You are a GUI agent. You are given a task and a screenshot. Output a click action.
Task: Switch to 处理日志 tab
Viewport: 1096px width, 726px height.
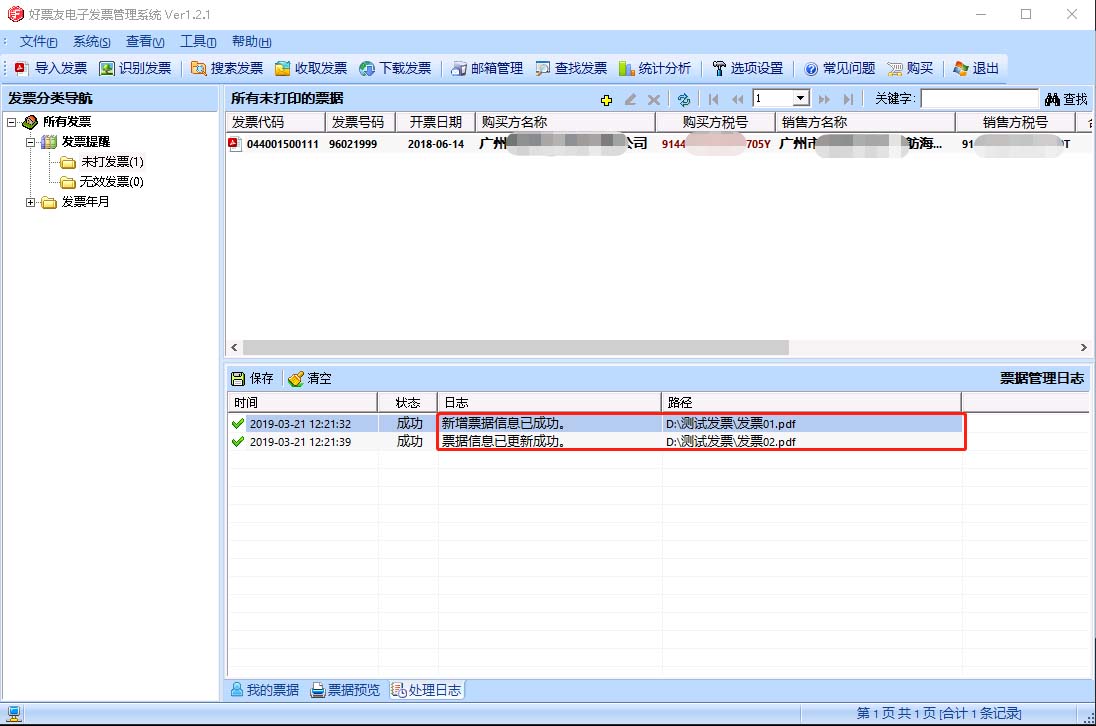(426, 690)
